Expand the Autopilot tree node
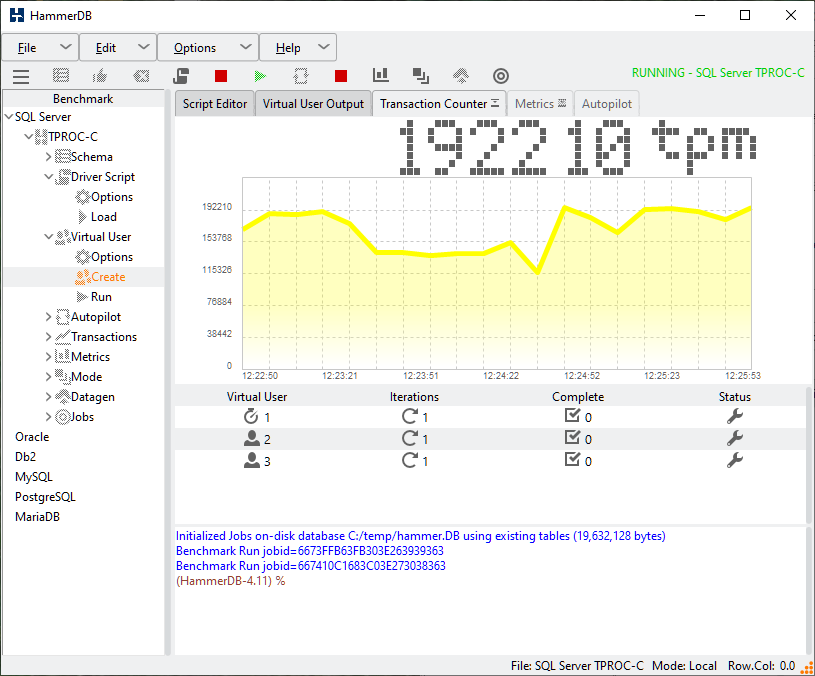The image size is (815, 676). point(48,317)
